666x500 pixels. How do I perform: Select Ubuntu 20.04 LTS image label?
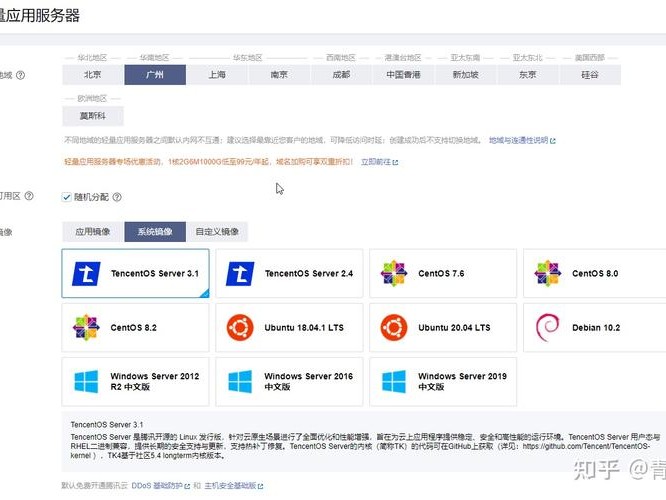click(x=454, y=328)
